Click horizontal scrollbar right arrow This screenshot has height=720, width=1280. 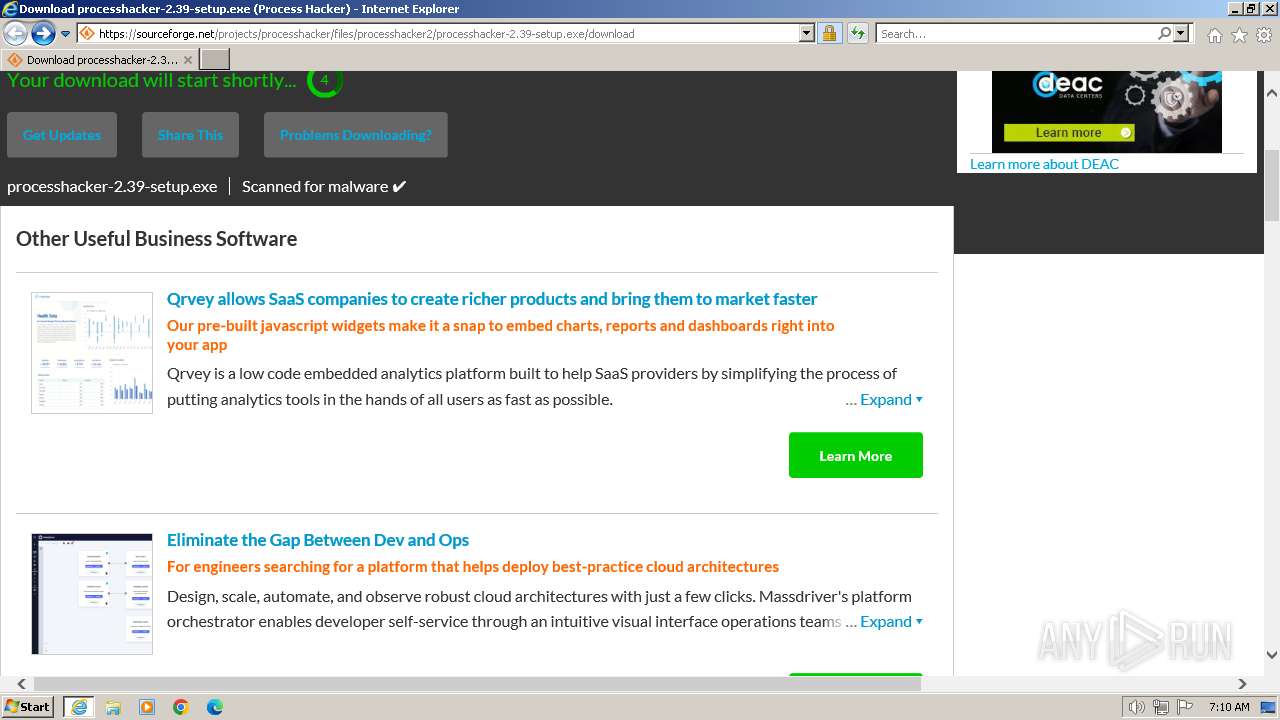point(1242,684)
